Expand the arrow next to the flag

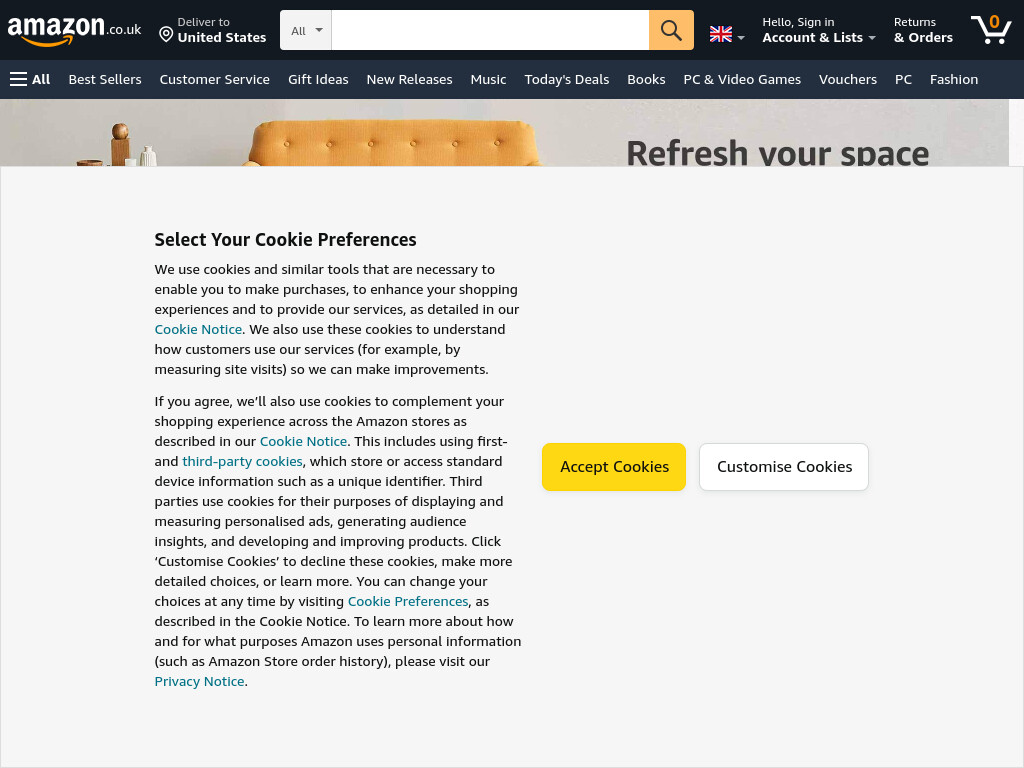741,38
